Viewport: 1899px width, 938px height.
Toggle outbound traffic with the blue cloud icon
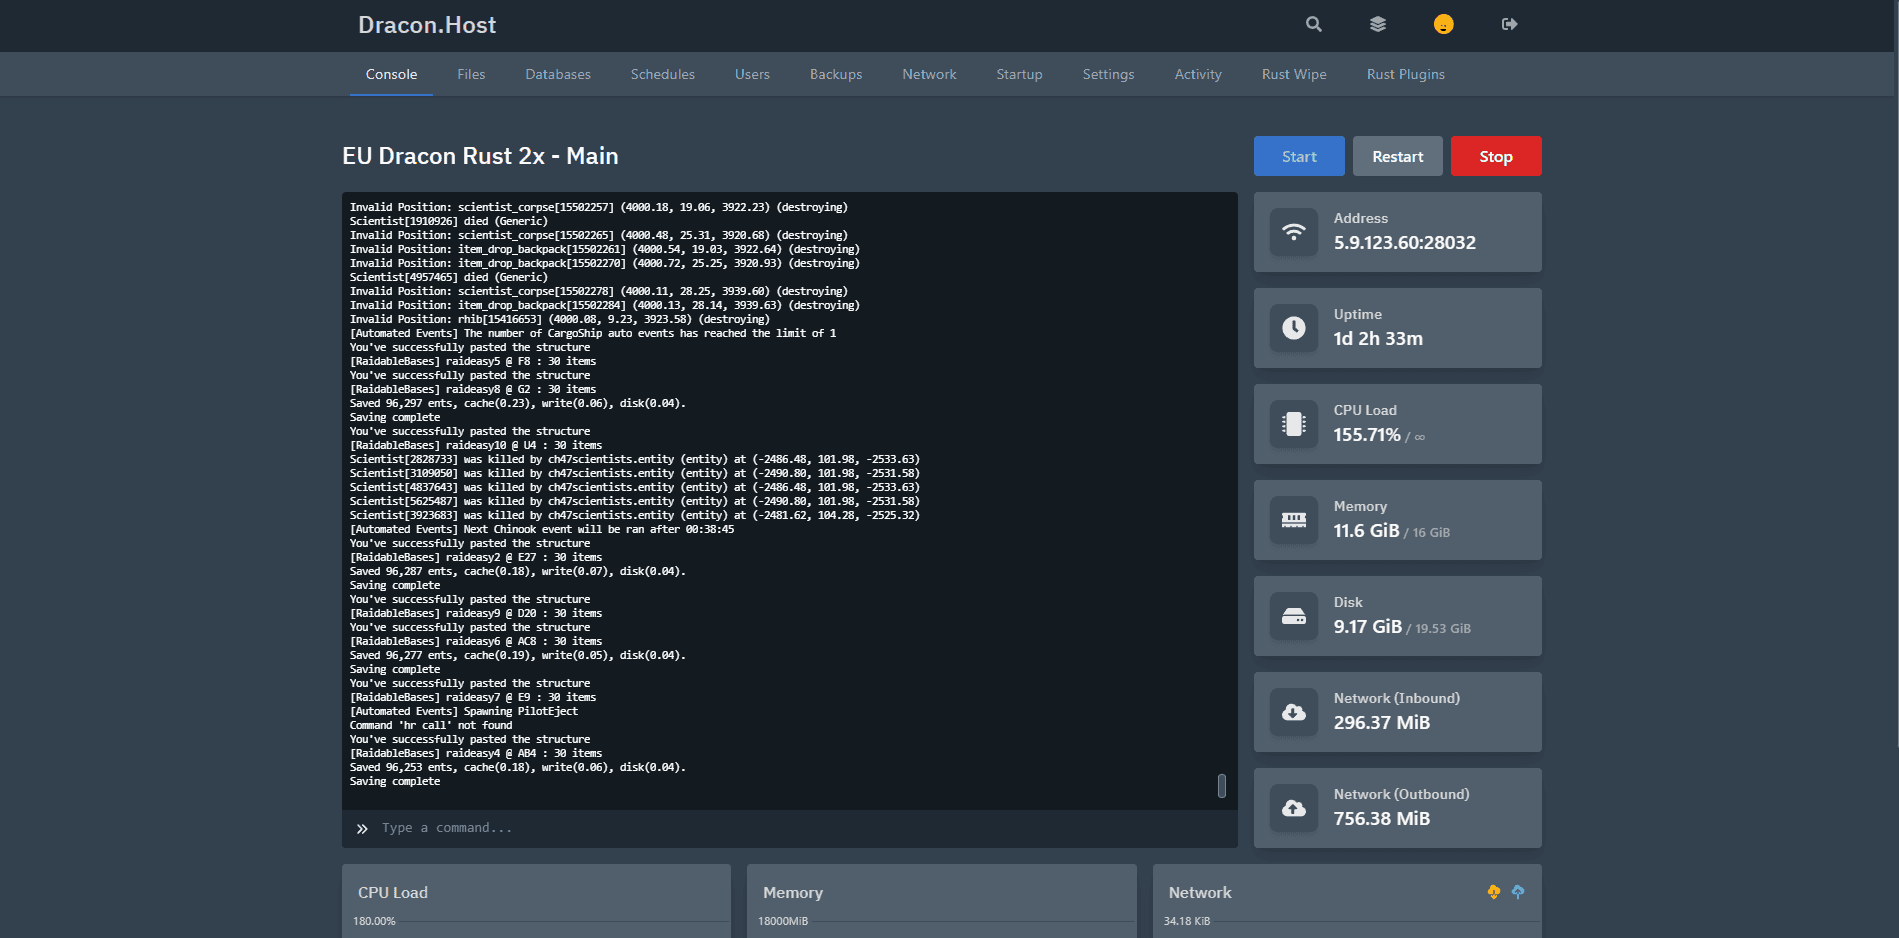(x=1518, y=892)
